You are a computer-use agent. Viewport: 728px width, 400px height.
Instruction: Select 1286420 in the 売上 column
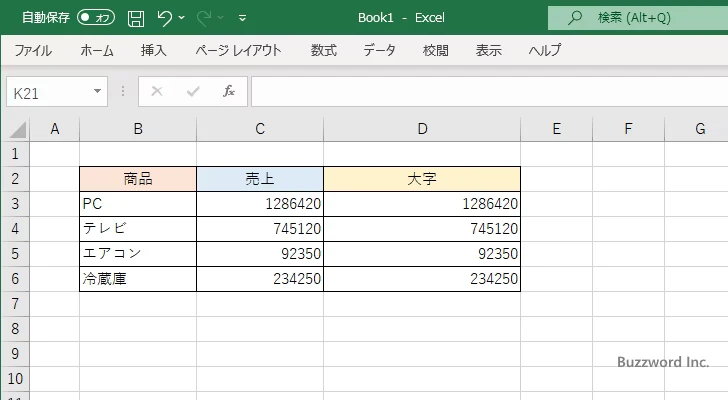click(260, 204)
